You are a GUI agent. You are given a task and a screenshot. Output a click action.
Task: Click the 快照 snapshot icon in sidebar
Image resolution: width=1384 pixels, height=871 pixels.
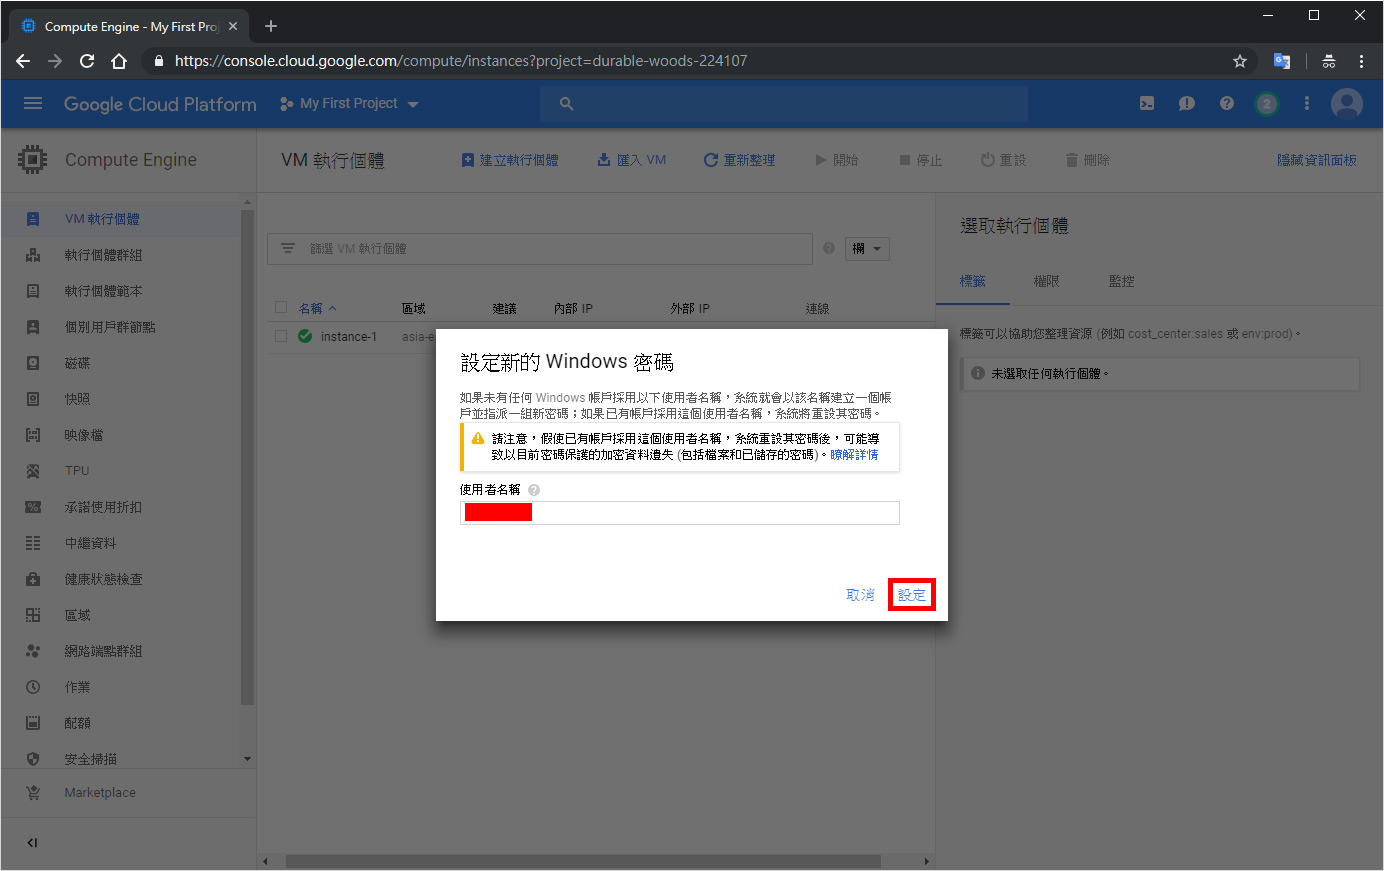coord(33,399)
